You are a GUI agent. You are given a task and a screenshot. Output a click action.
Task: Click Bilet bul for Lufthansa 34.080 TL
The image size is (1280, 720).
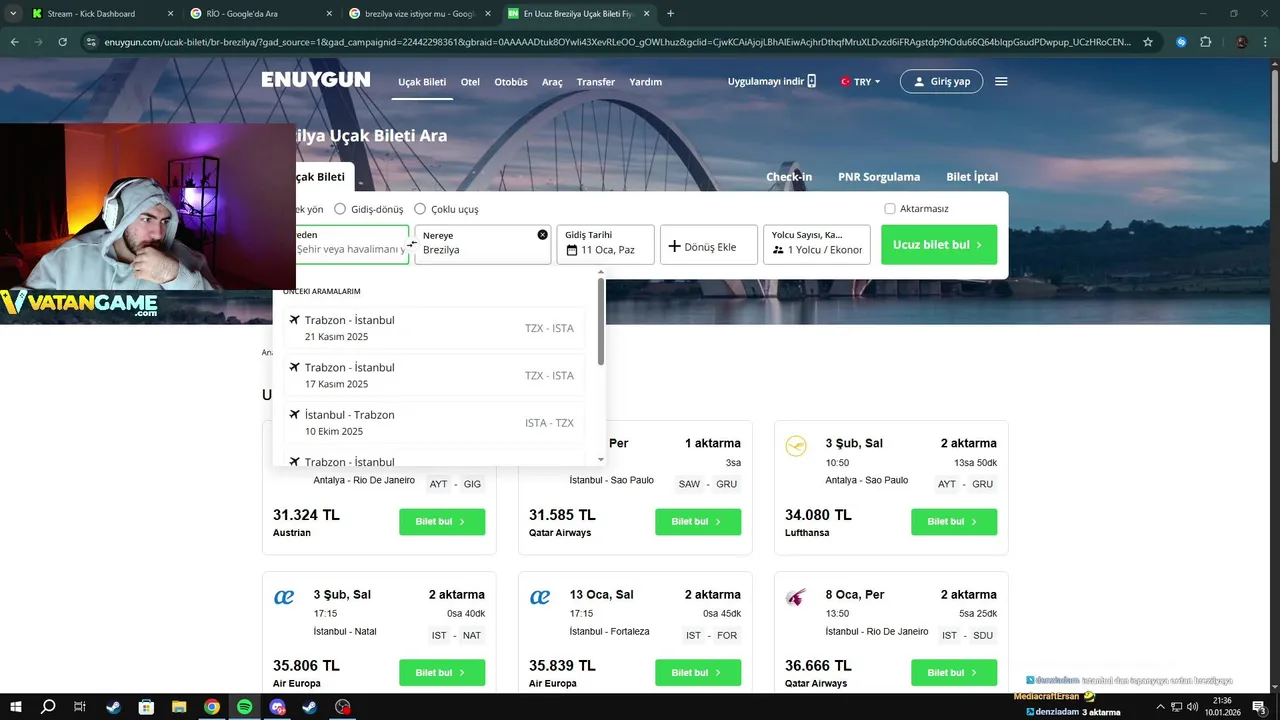954,522
